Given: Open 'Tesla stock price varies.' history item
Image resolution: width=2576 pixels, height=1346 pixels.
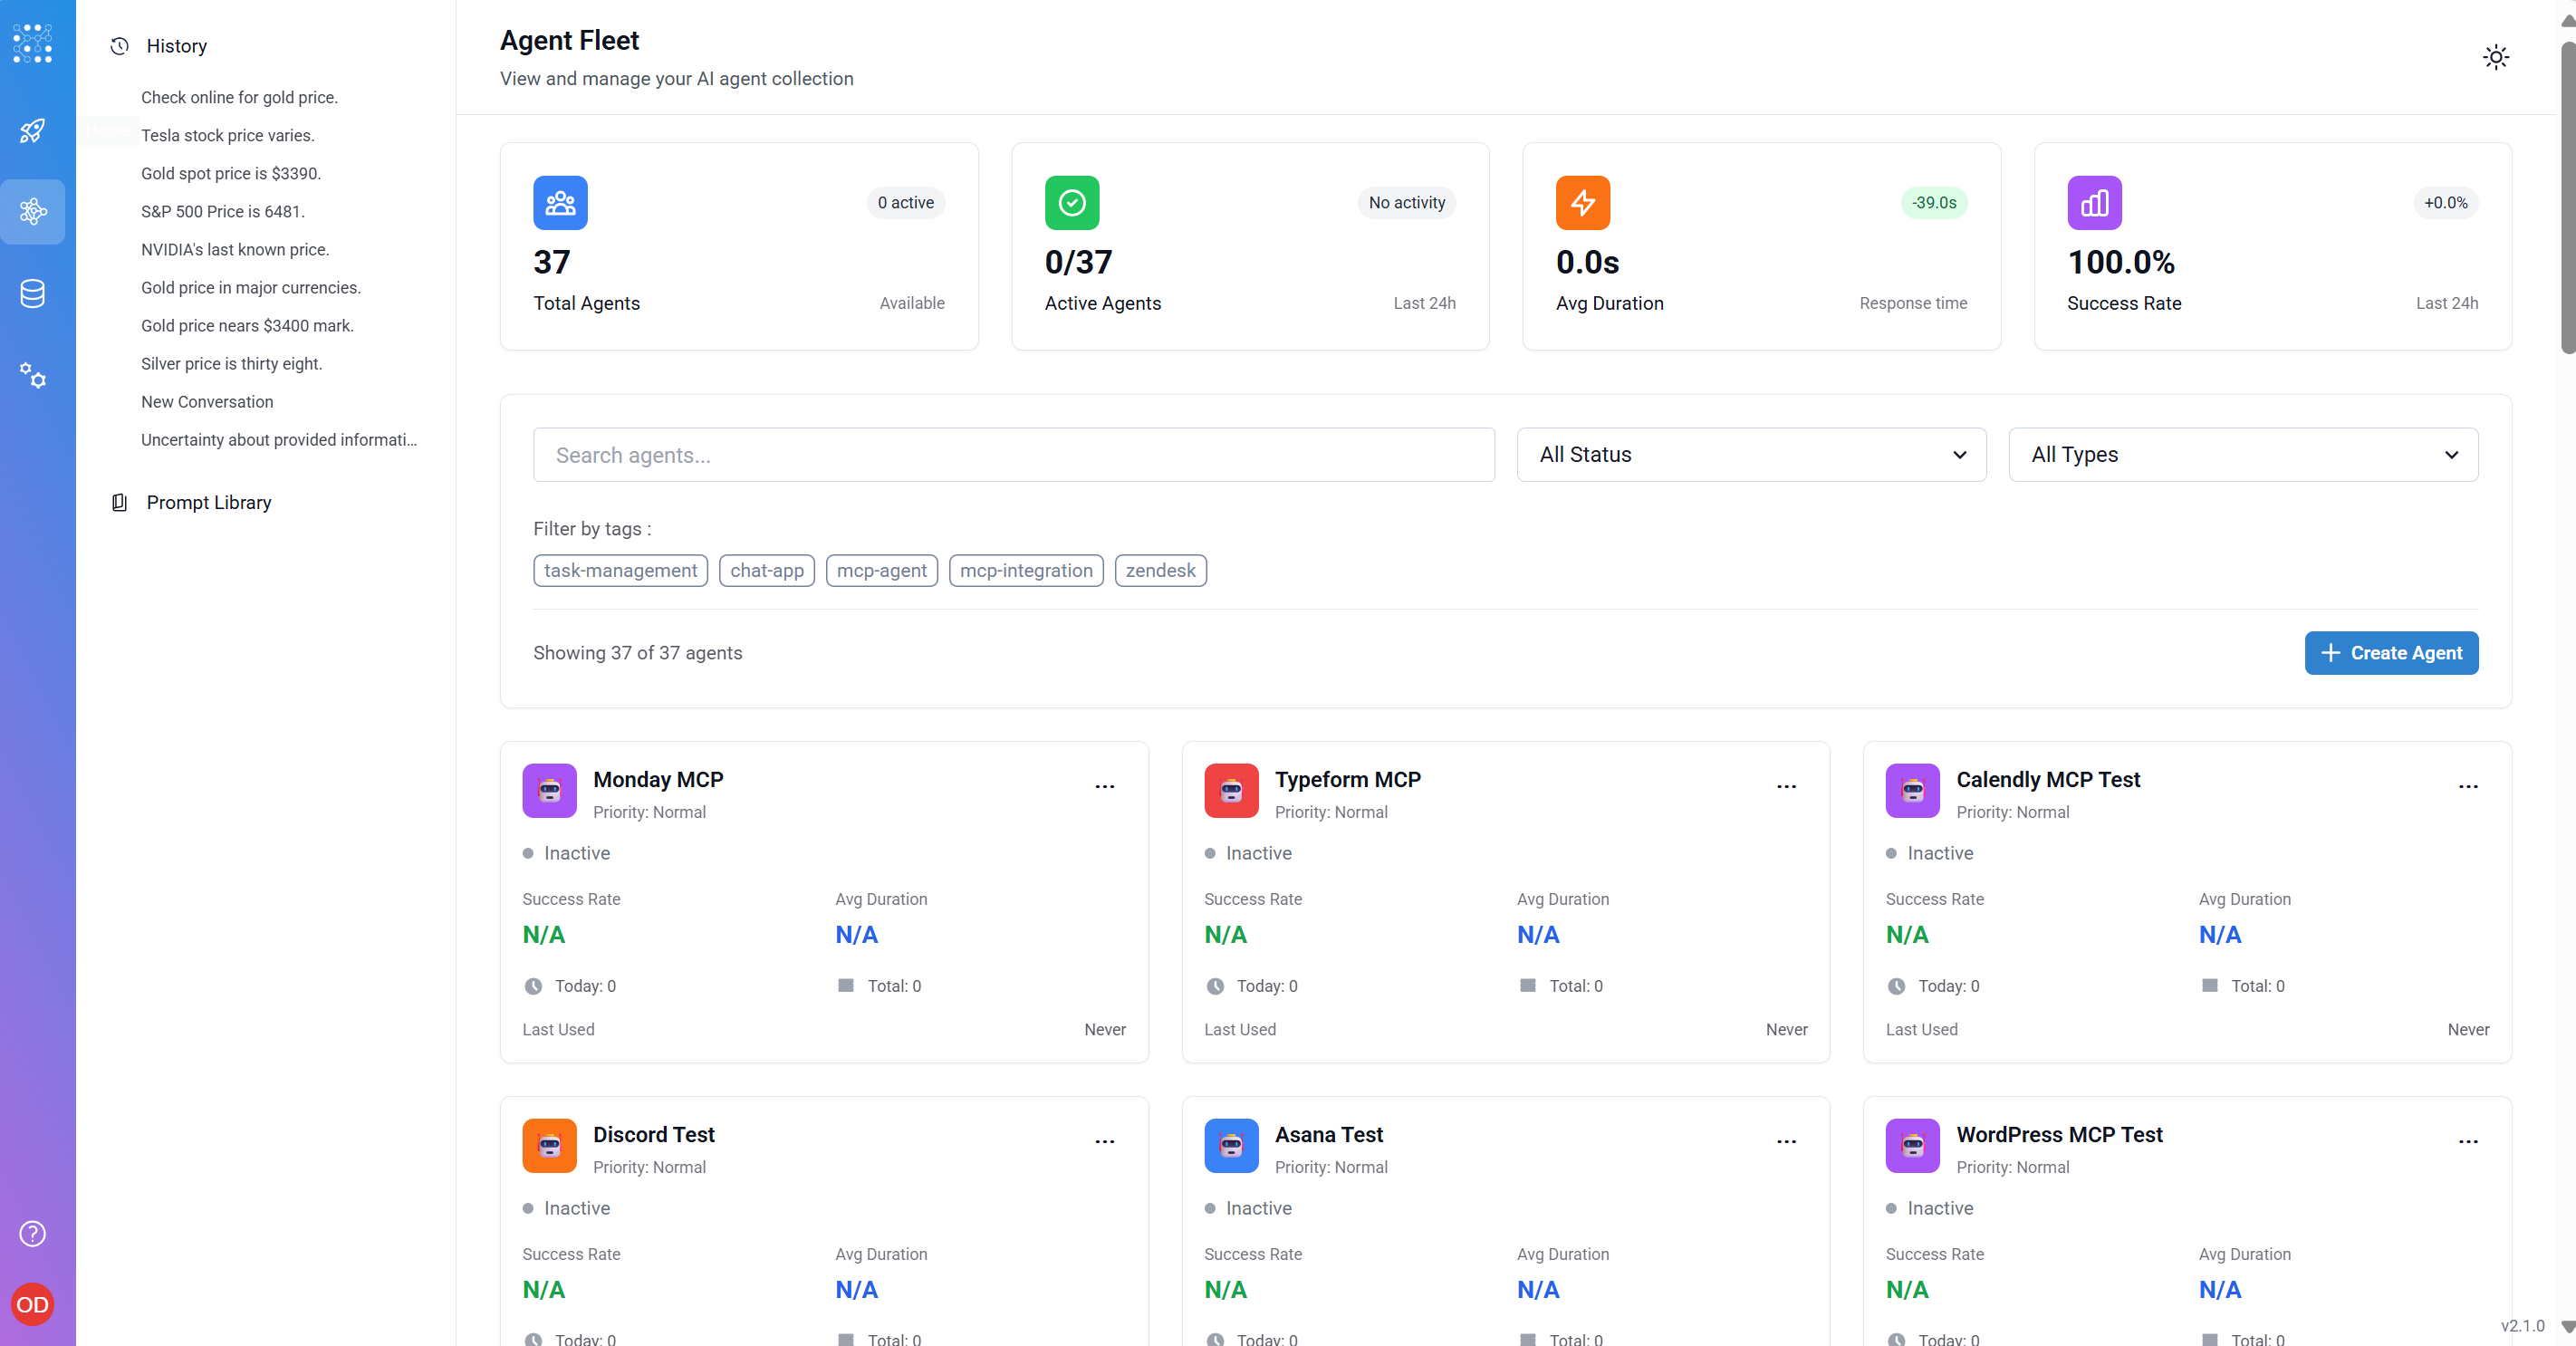Looking at the screenshot, I should click(x=227, y=135).
